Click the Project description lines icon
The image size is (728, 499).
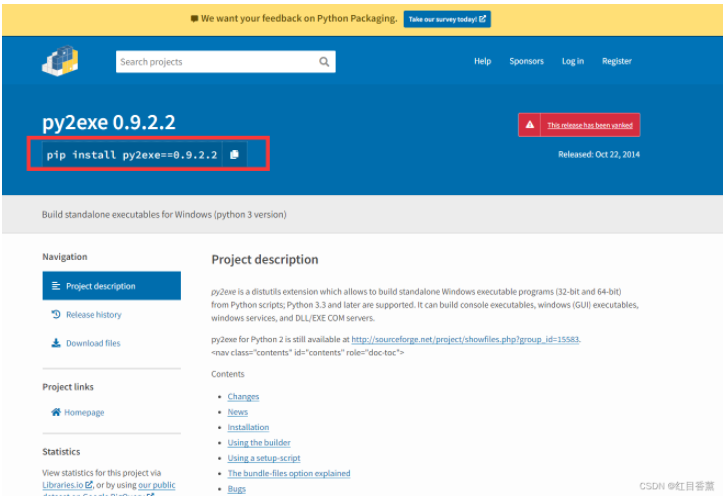click(x=56, y=286)
